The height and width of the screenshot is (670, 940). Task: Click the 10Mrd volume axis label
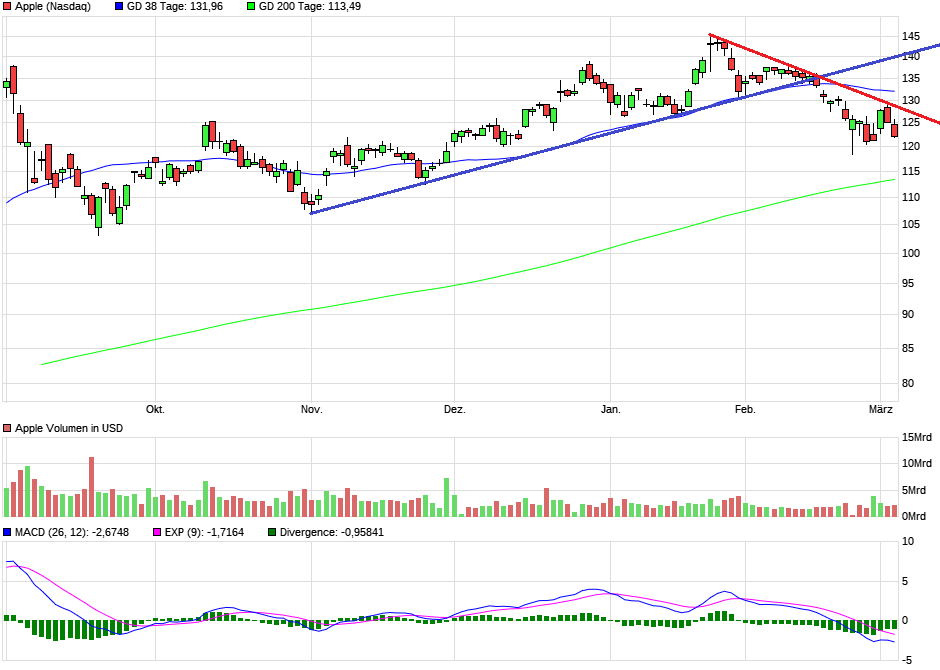pyautogui.click(x=917, y=463)
